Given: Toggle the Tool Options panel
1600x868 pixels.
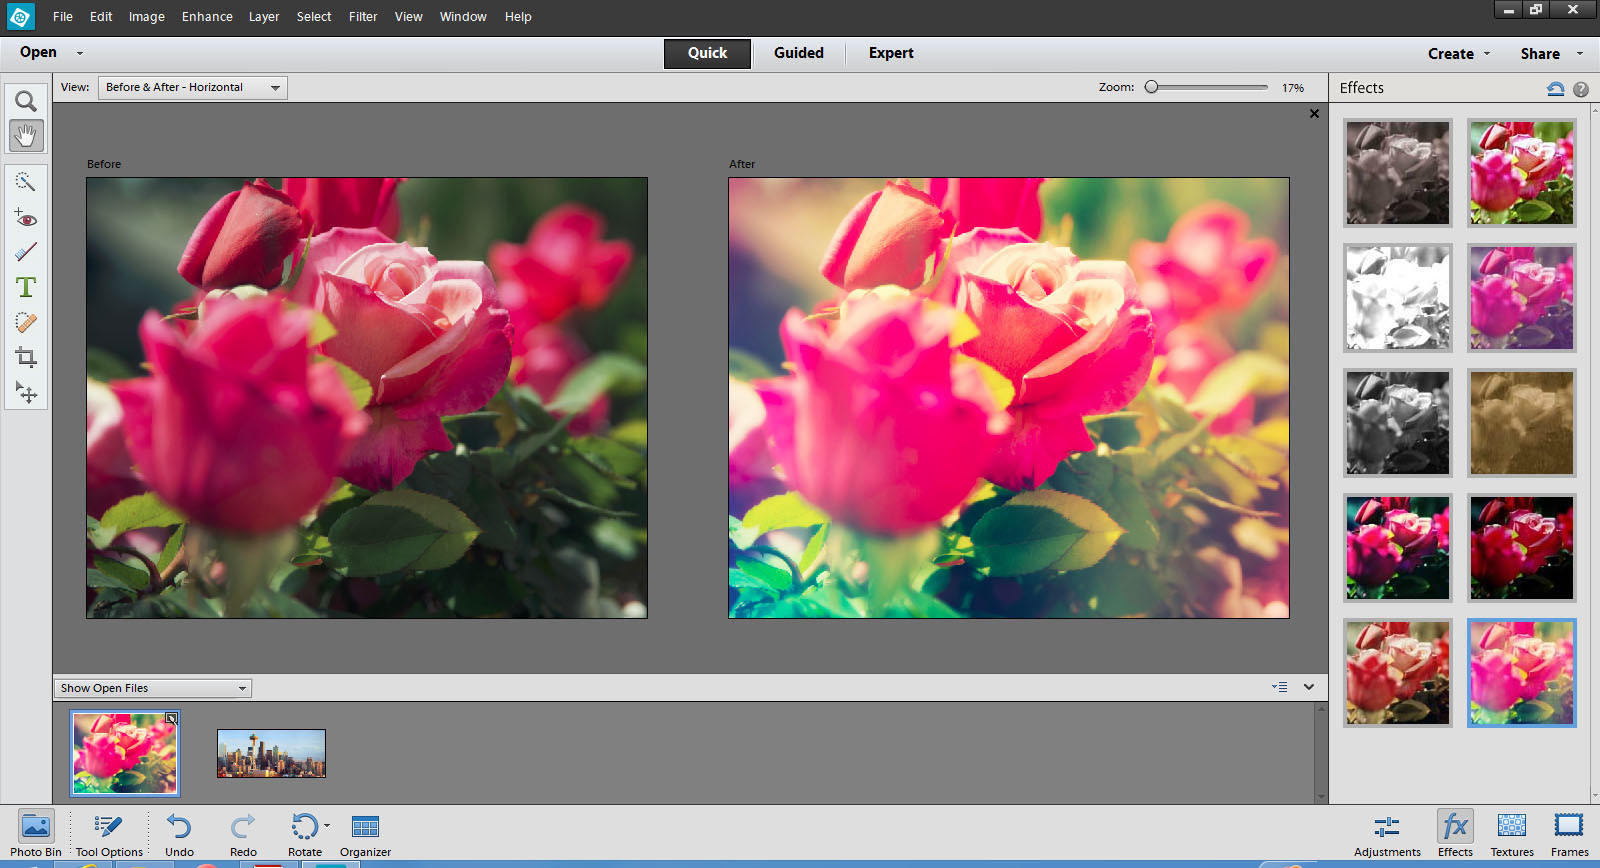Looking at the screenshot, I should coord(108,833).
